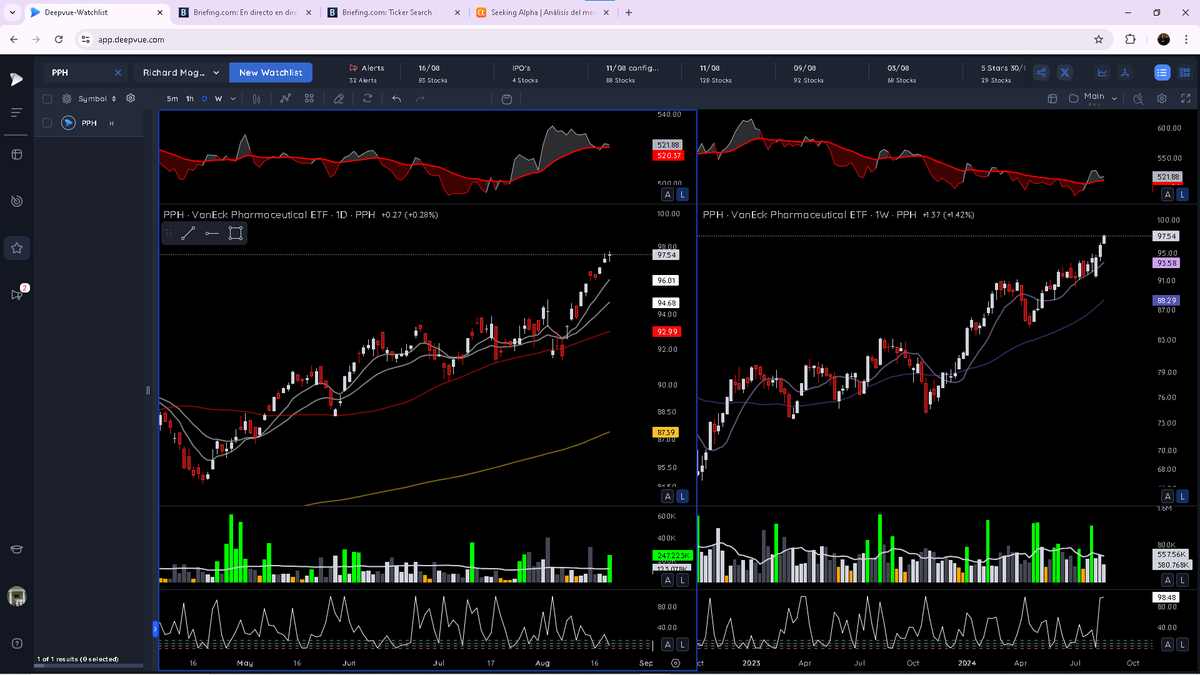Click the save chart icon
This screenshot has width=1200, height=675.
pos(507,98)
